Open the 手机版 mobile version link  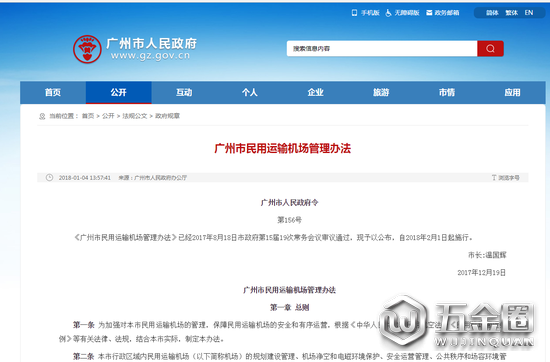(370, 13)
